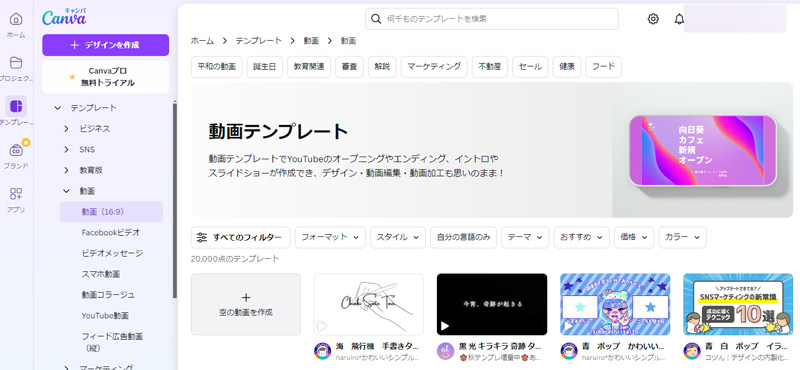Screen dimensions: 800x370
Task: Select the 平和の動画 tag chip
Action: tap(216, 67)
